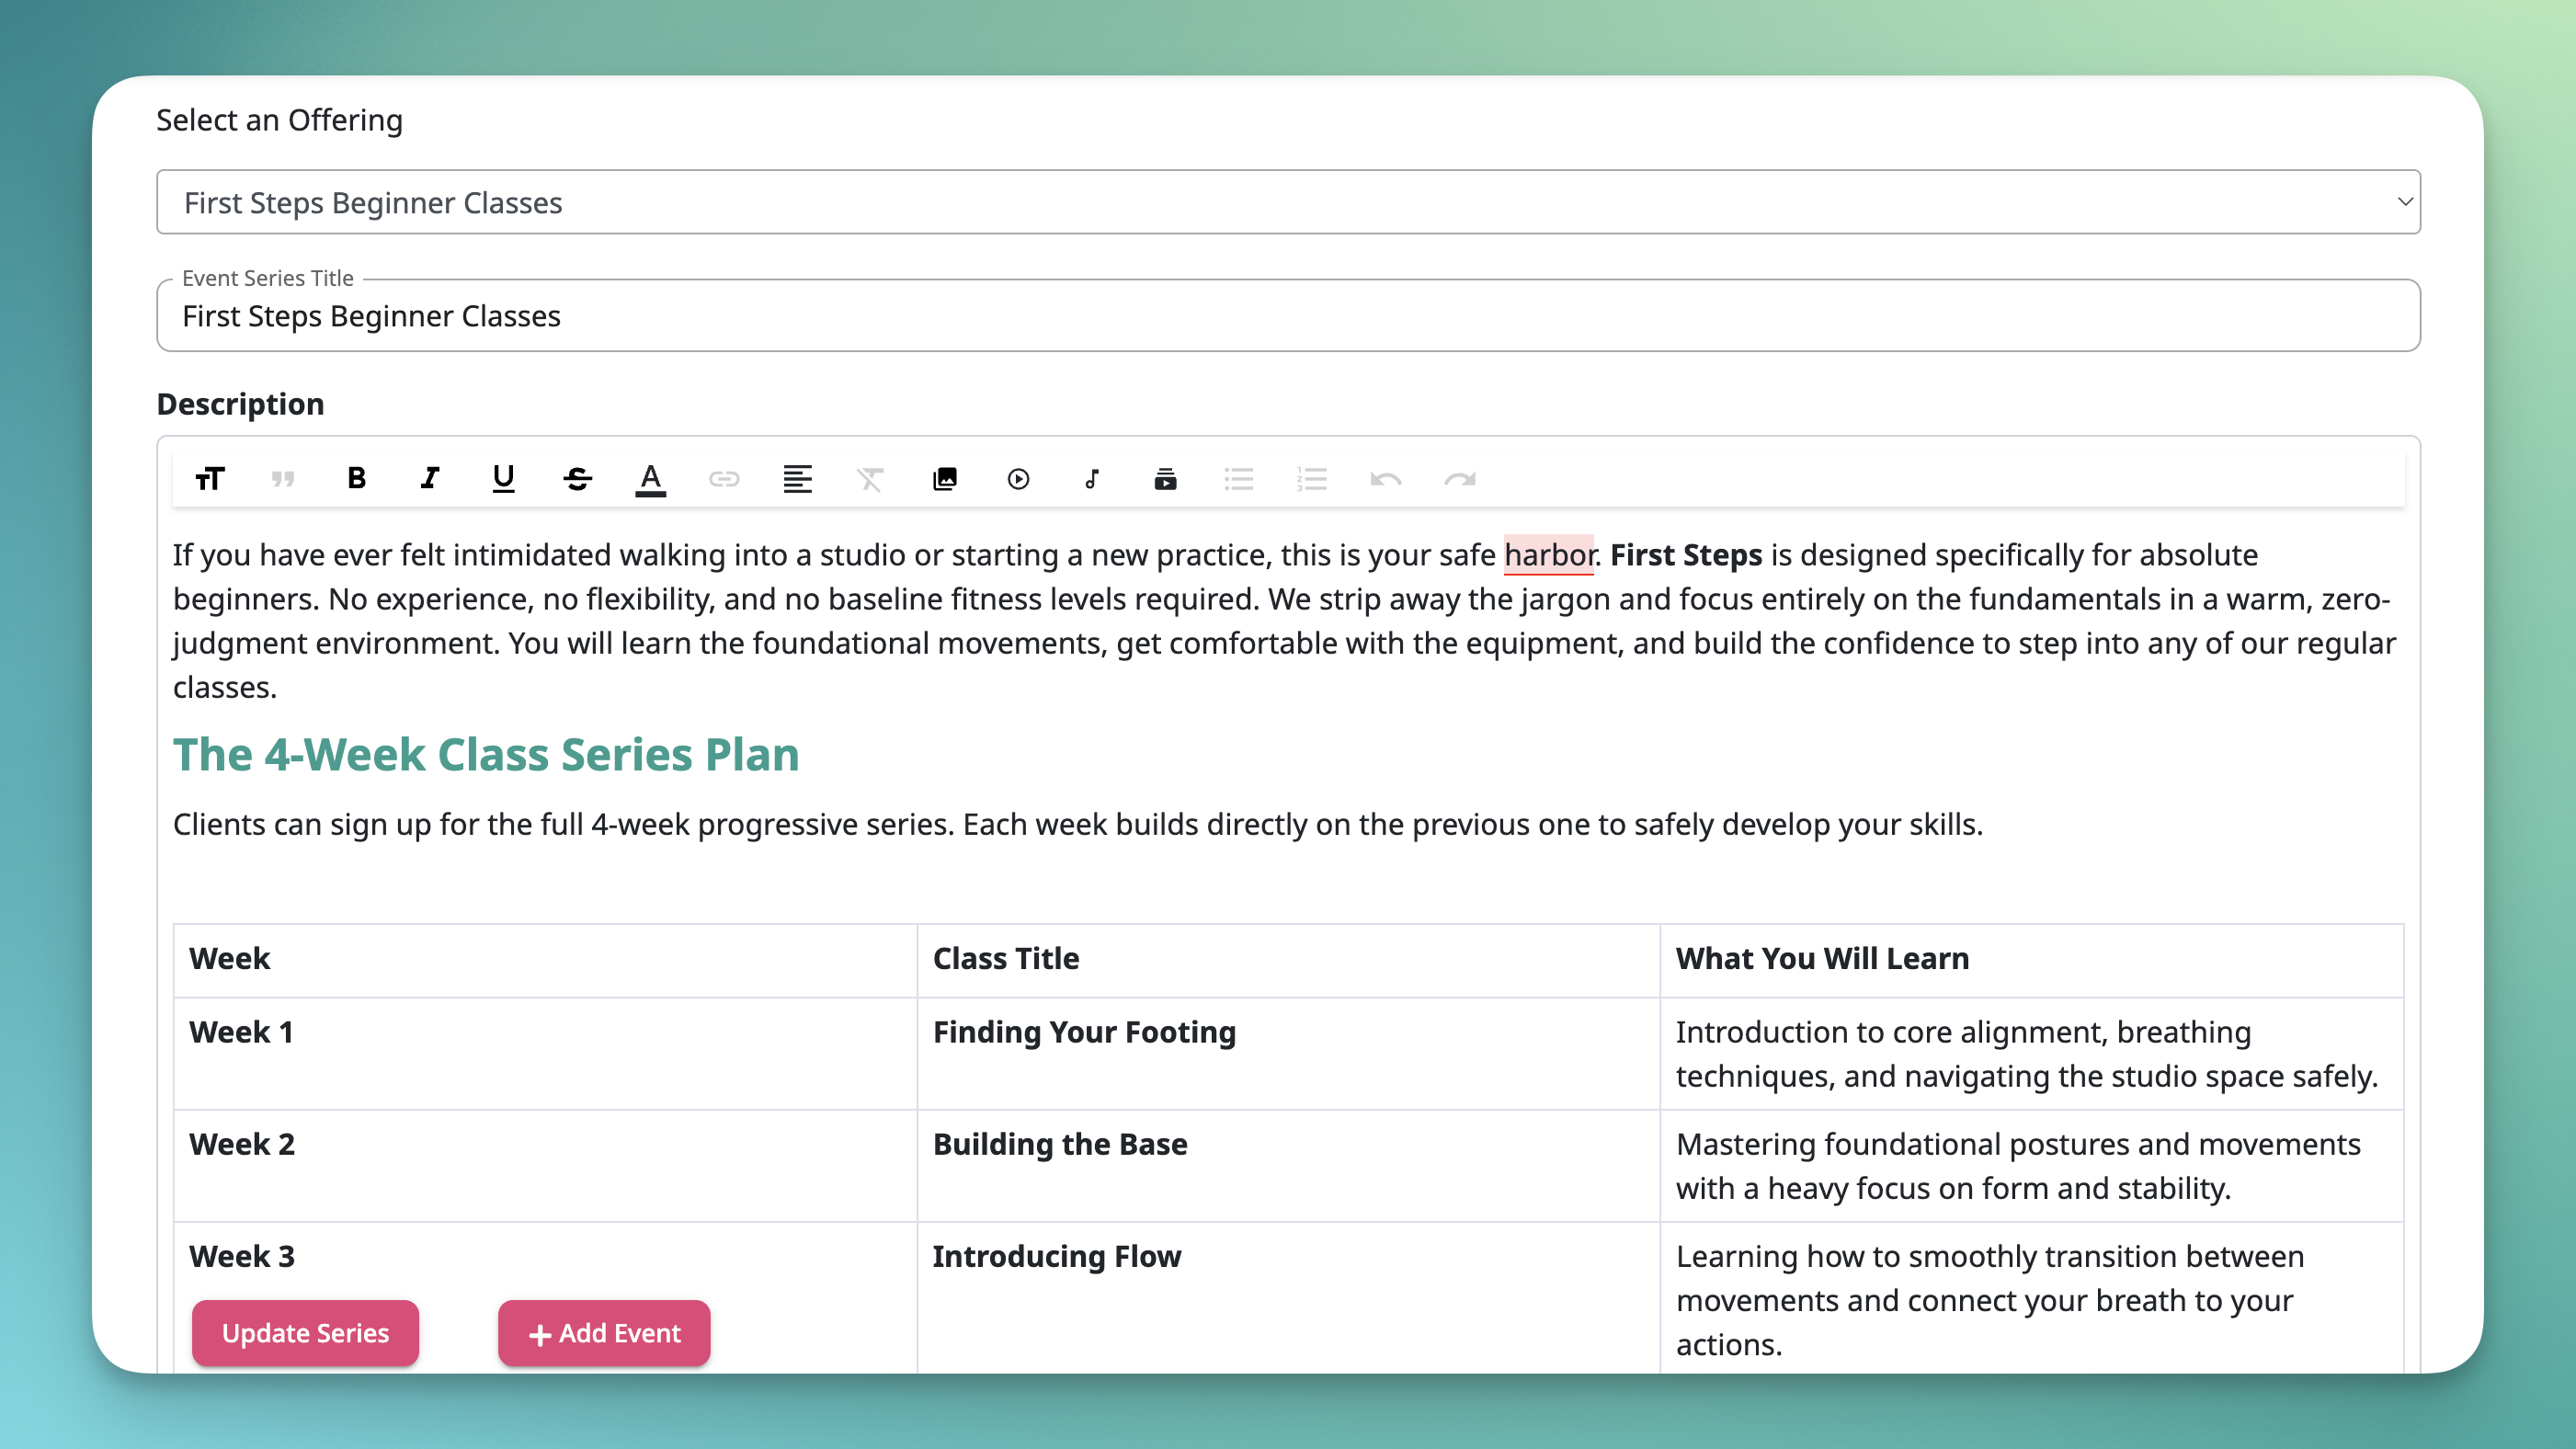The height and width of the screenshot is (1449, 2576).
Task: Insert a hyperlink
Action: (x=724, y=479)
